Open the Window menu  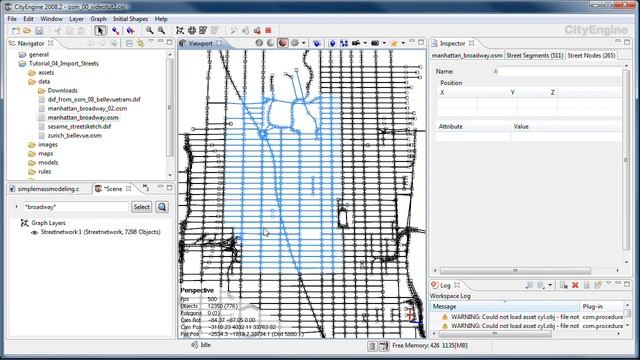[51, 19]
